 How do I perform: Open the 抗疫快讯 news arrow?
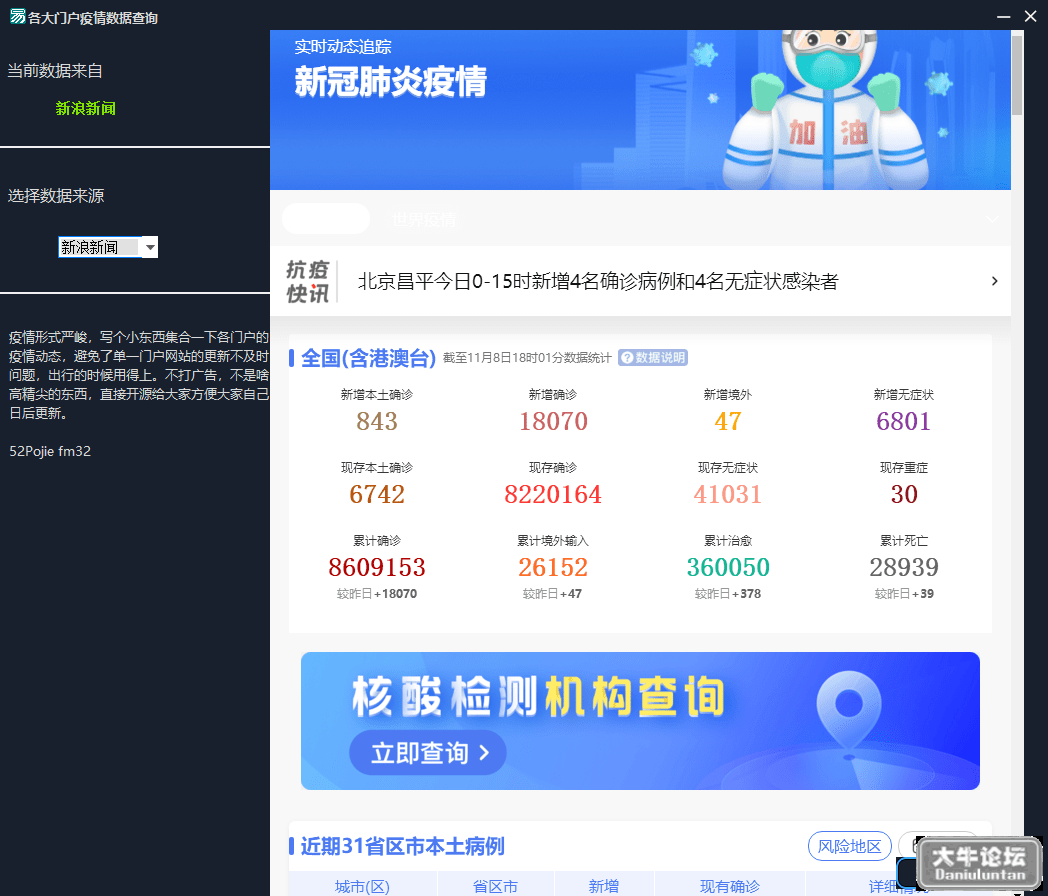(x=995, y=281)
